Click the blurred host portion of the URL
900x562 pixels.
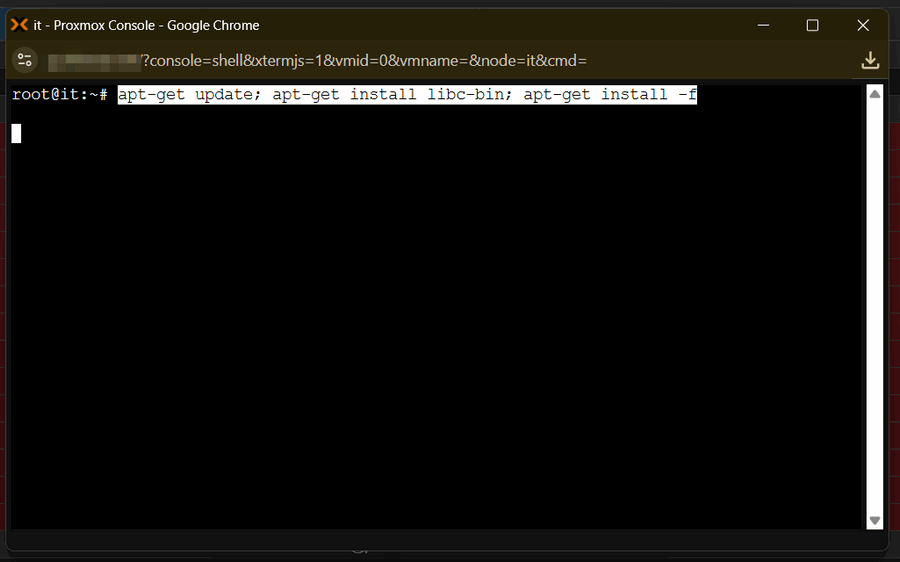coord(93,61)
